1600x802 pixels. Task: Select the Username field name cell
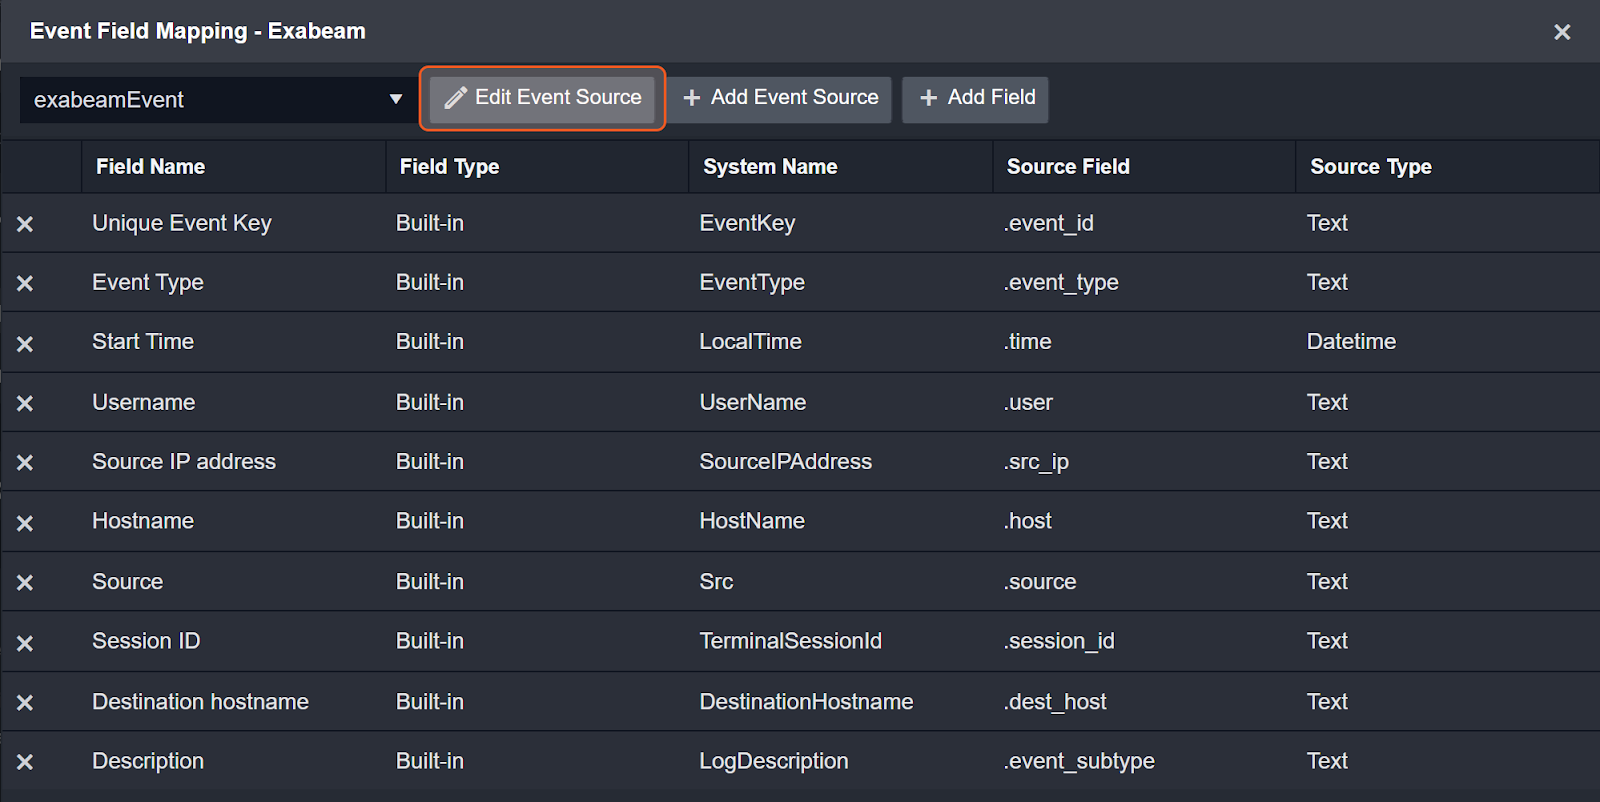point(144,402)
